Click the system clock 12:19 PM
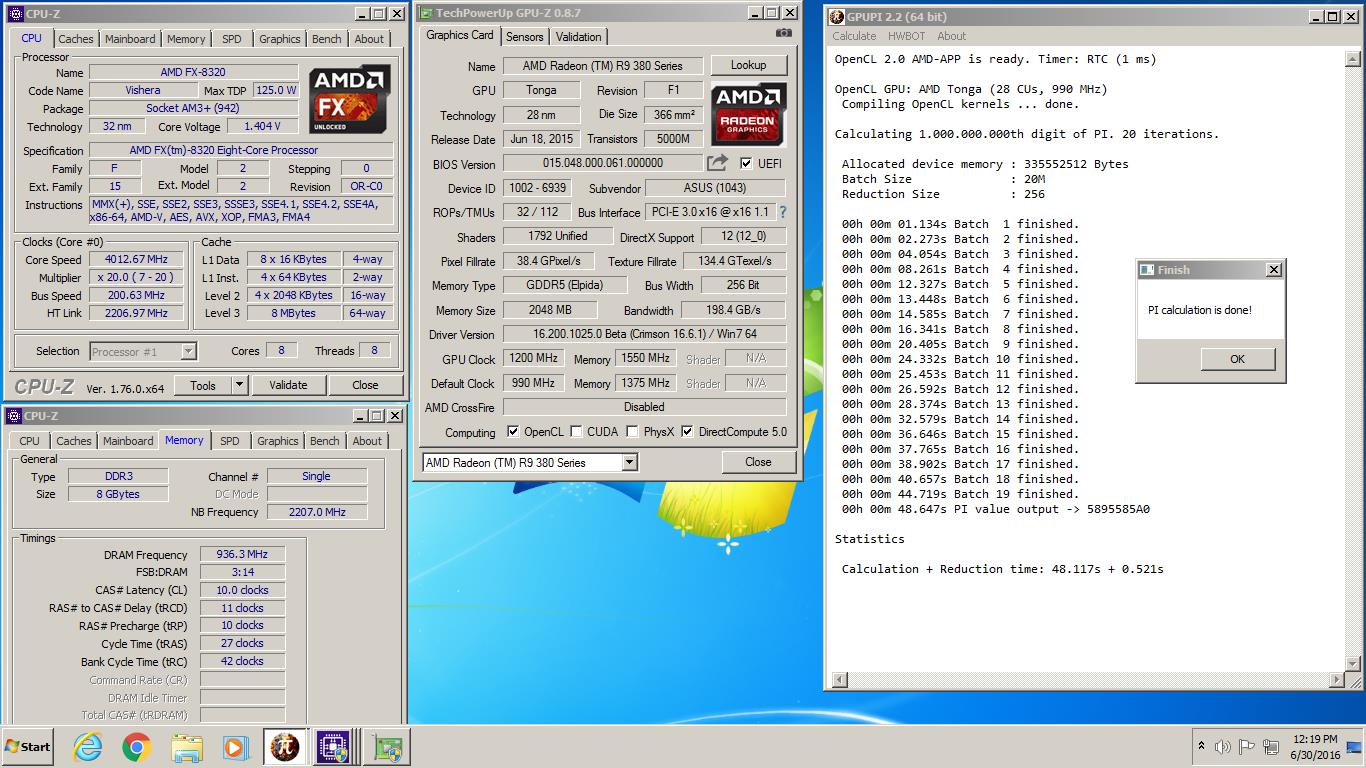 [x=1314, y=739]
